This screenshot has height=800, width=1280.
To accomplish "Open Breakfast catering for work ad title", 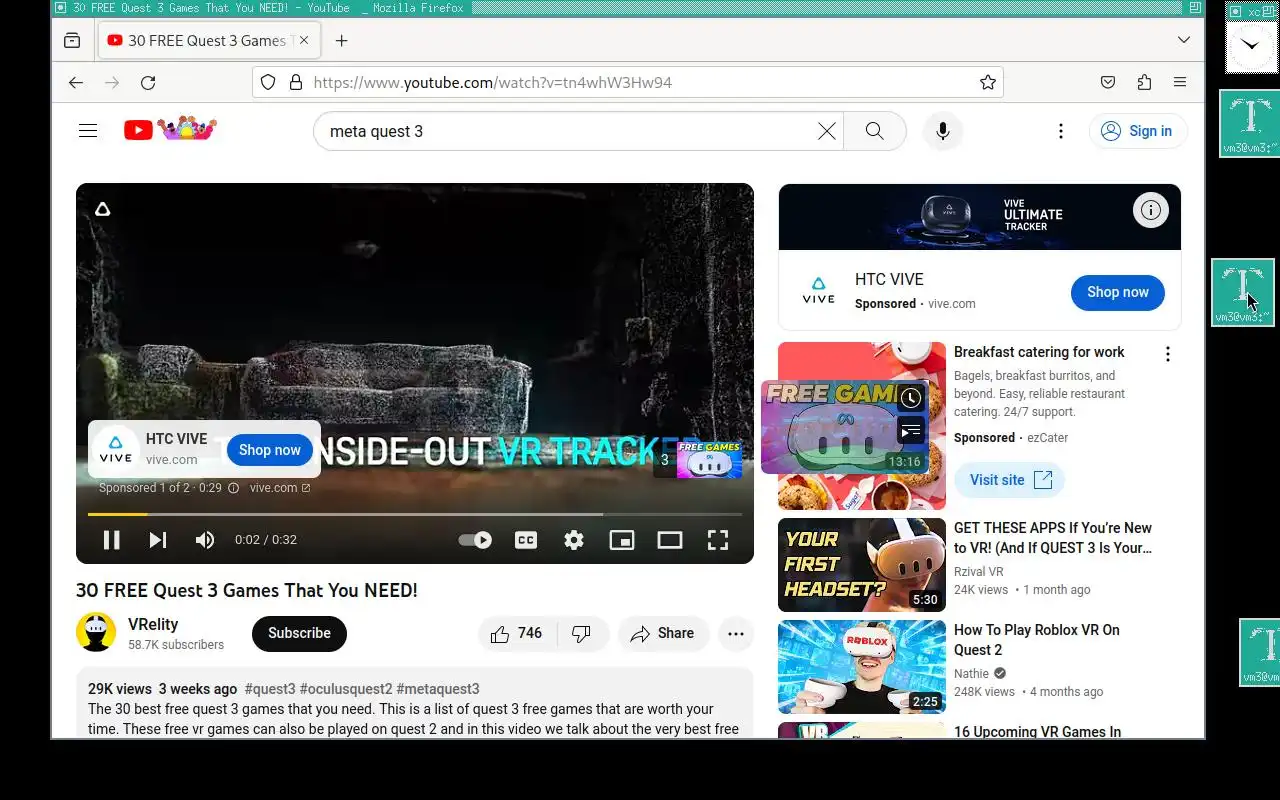I will tap(1039, 352).
